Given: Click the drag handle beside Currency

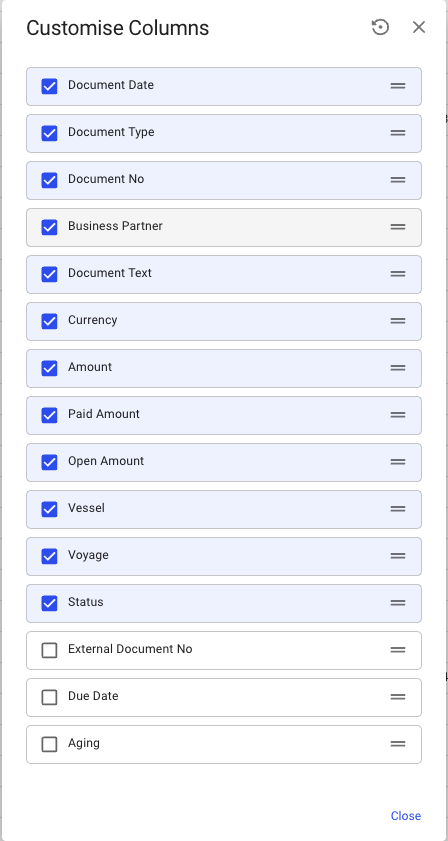Looking at the screenshot, I should (398, 321).
